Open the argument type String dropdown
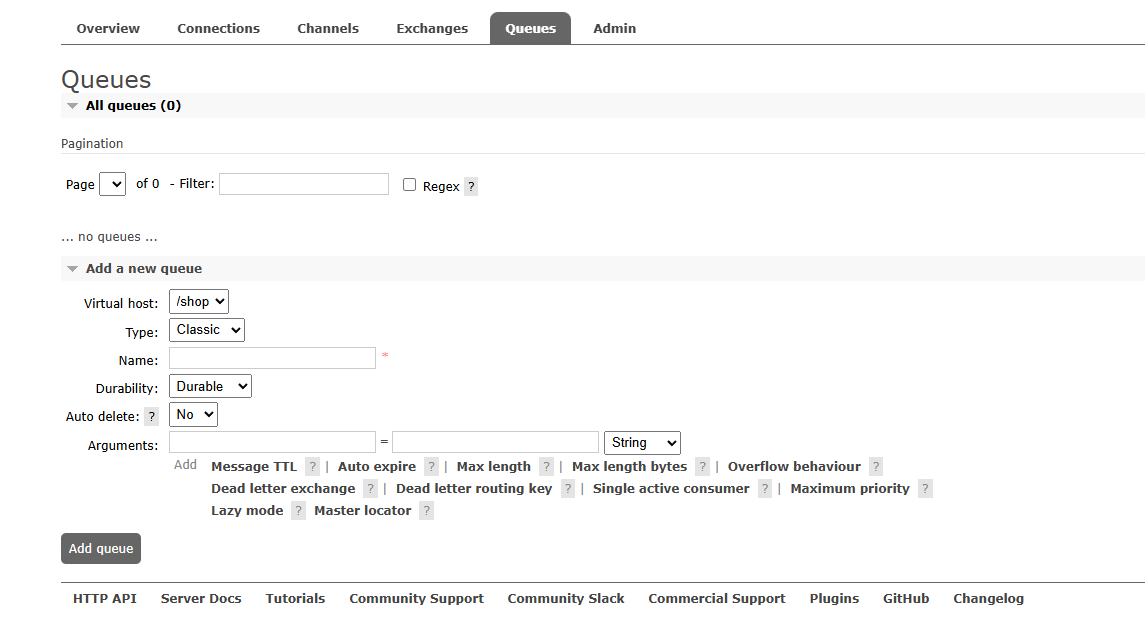This screenshot has width=1145, height=630. click(x=642, y=443)
